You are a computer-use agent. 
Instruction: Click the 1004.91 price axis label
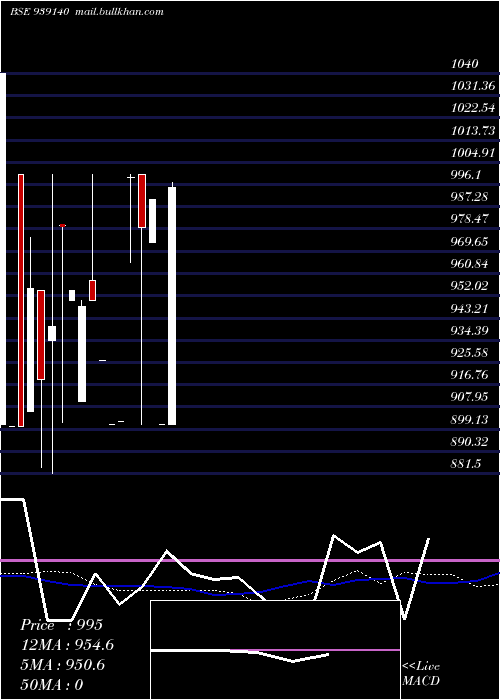point(473,153)
